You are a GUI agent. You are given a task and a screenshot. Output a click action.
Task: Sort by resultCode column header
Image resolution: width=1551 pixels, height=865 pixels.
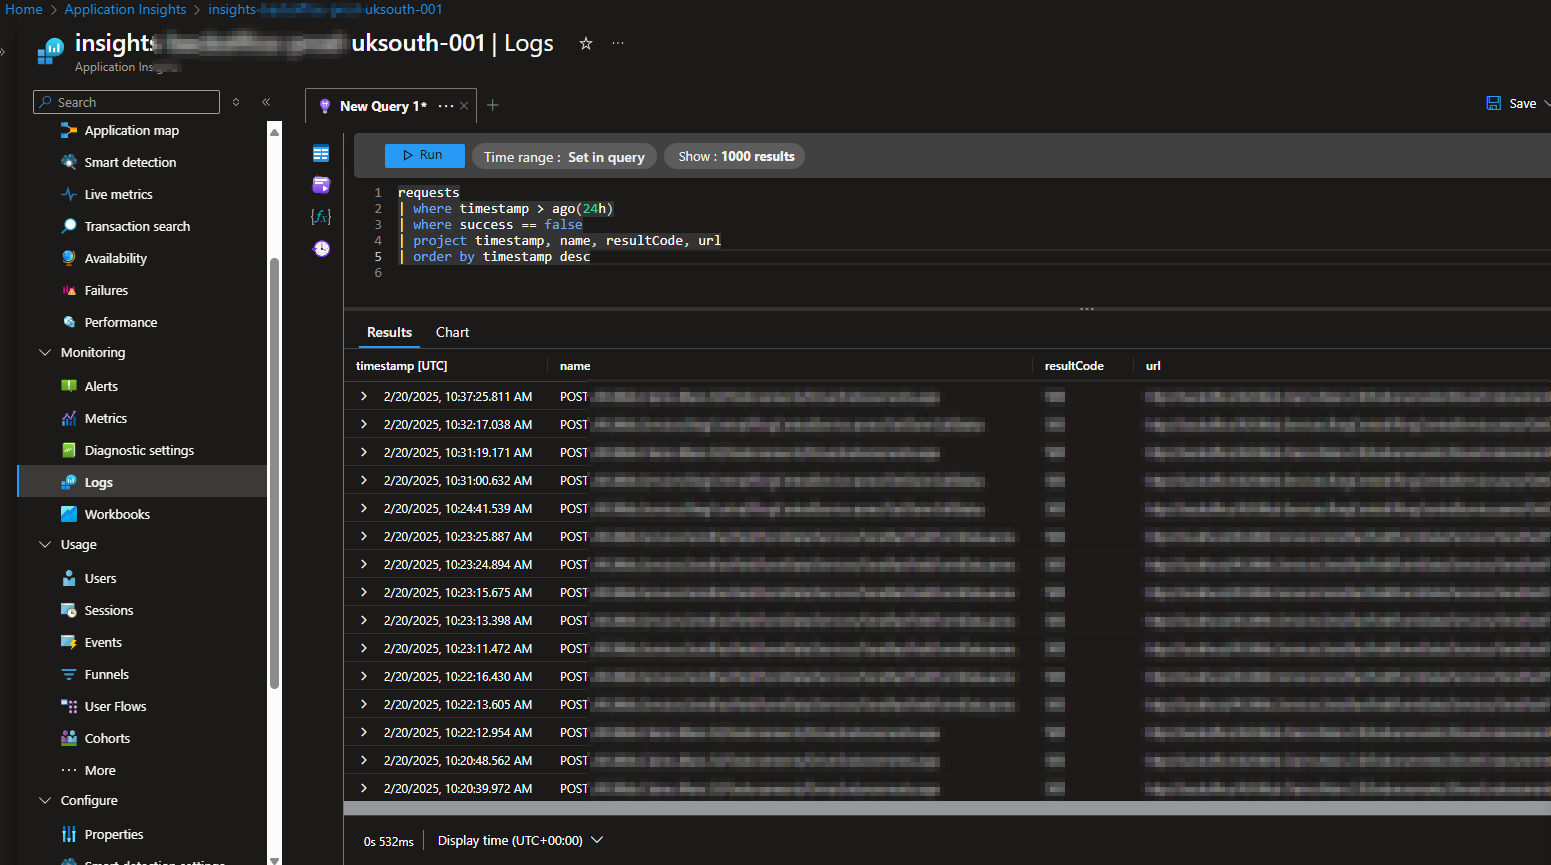1074,366
